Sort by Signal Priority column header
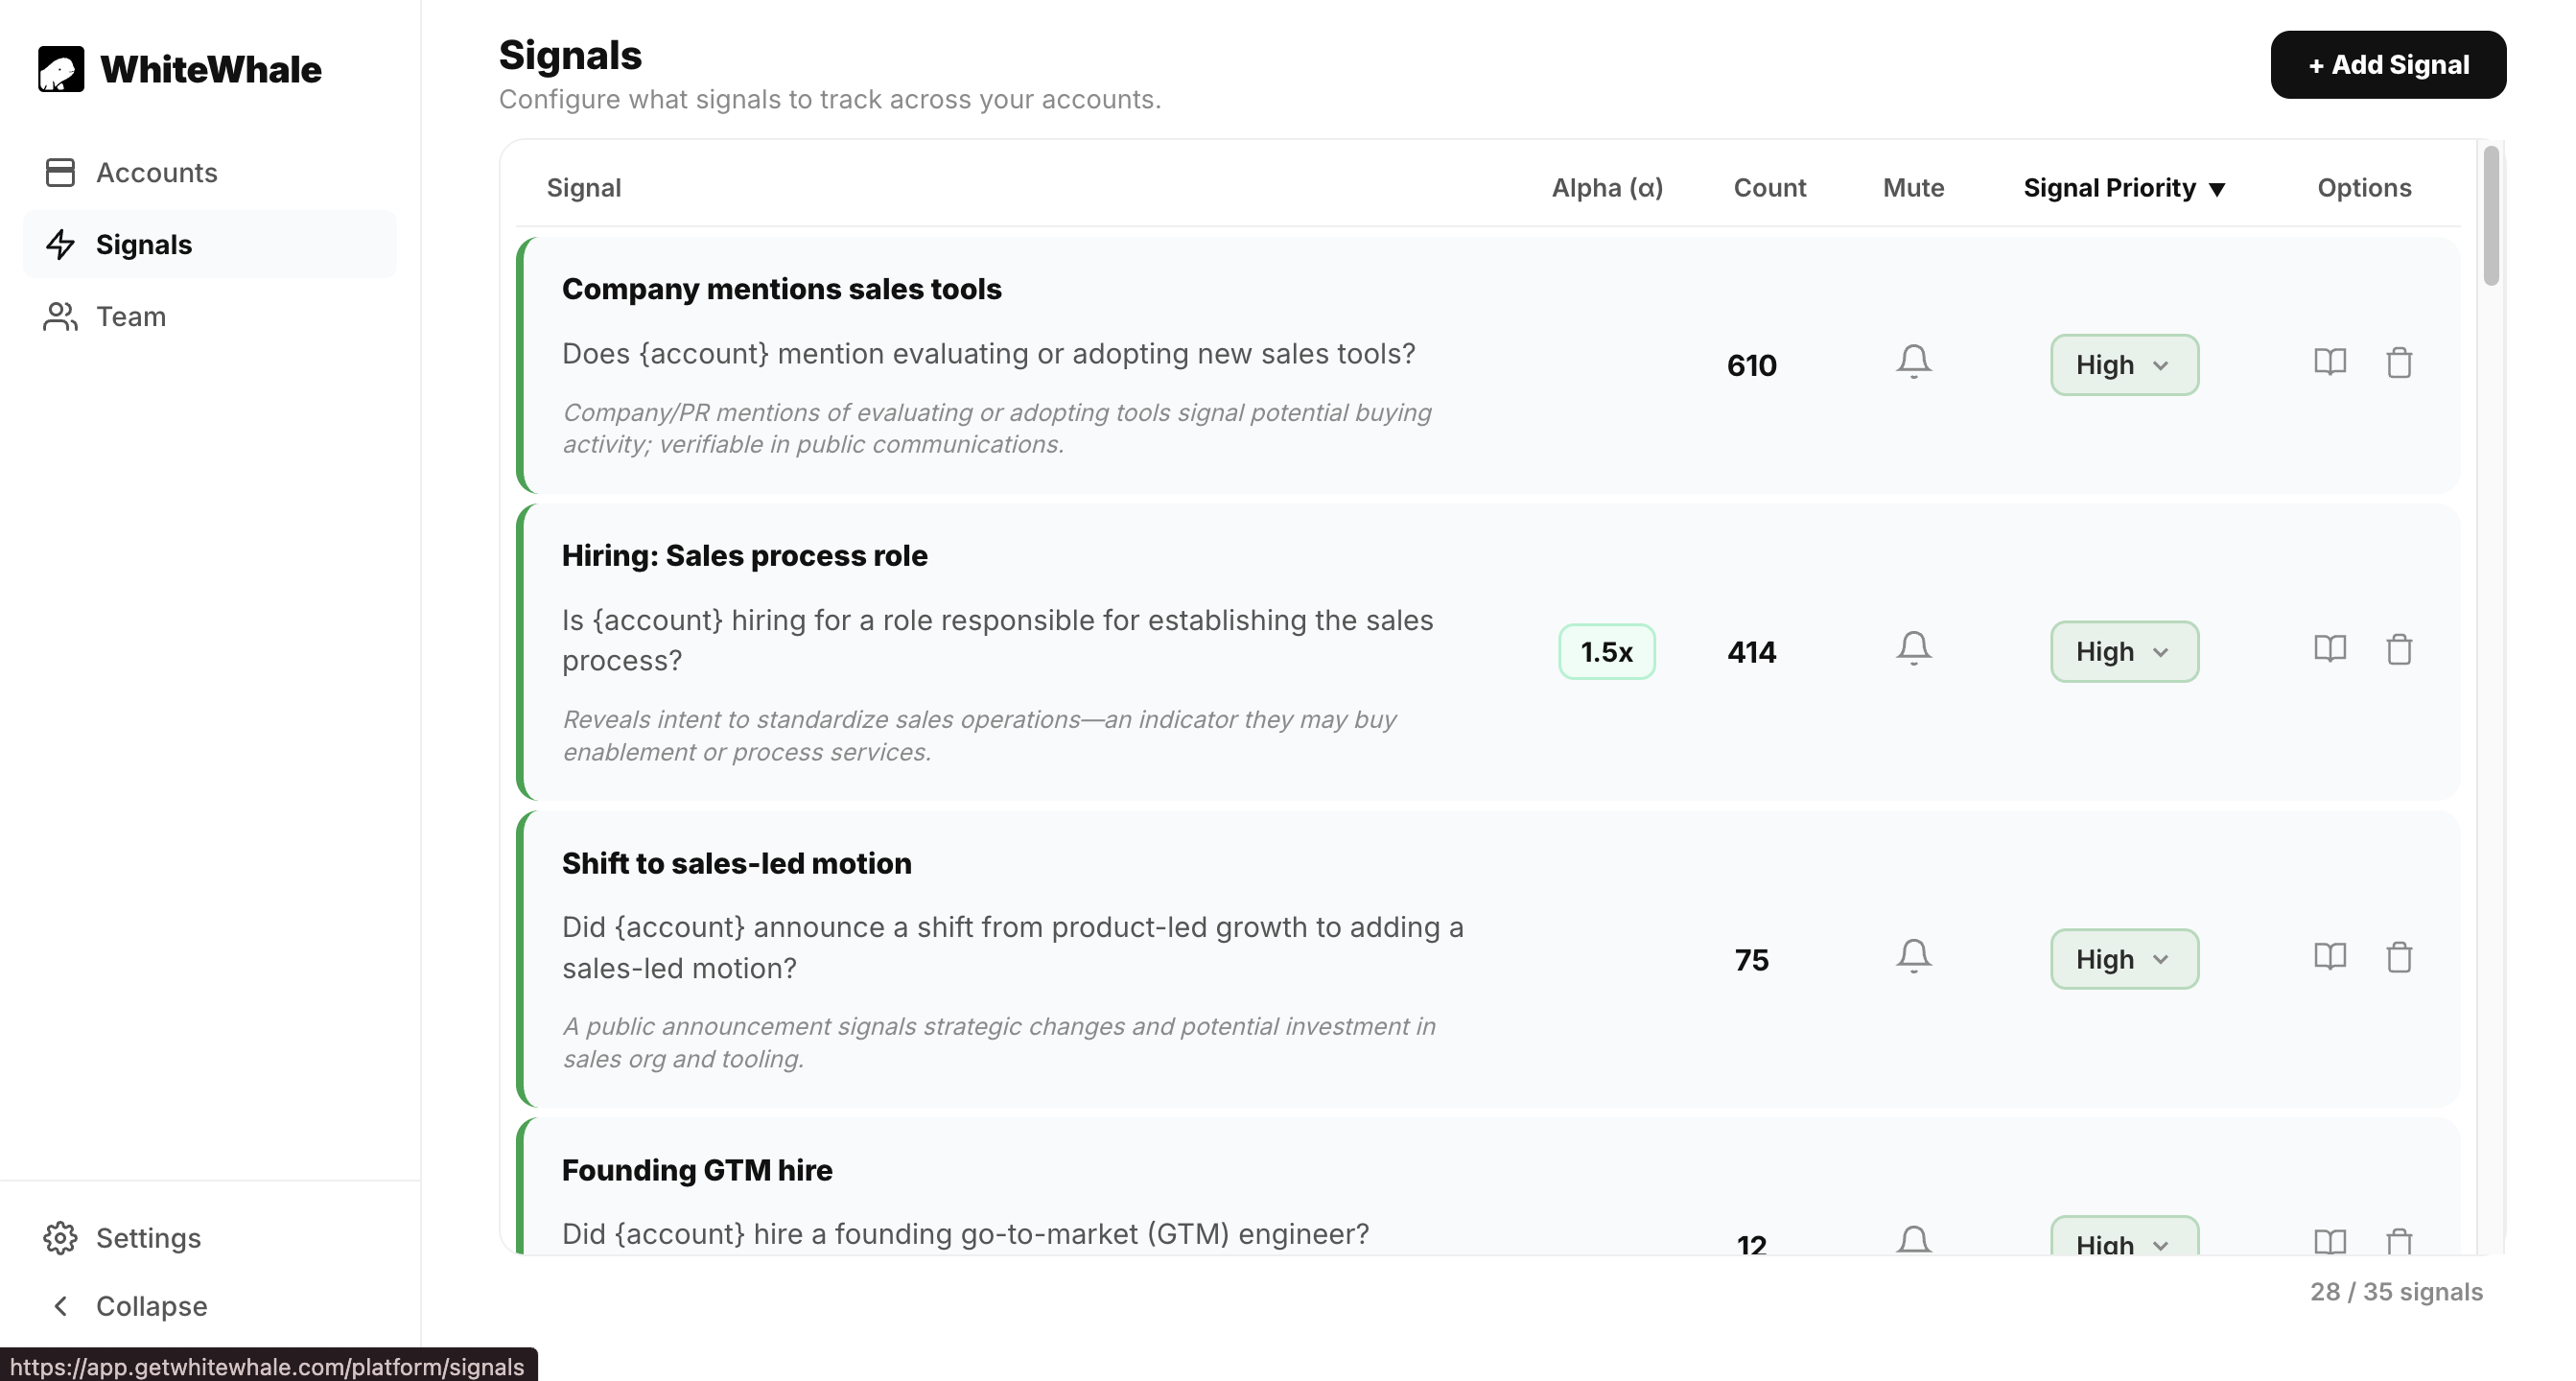2576x1381 pixels. coord(2124,188)
